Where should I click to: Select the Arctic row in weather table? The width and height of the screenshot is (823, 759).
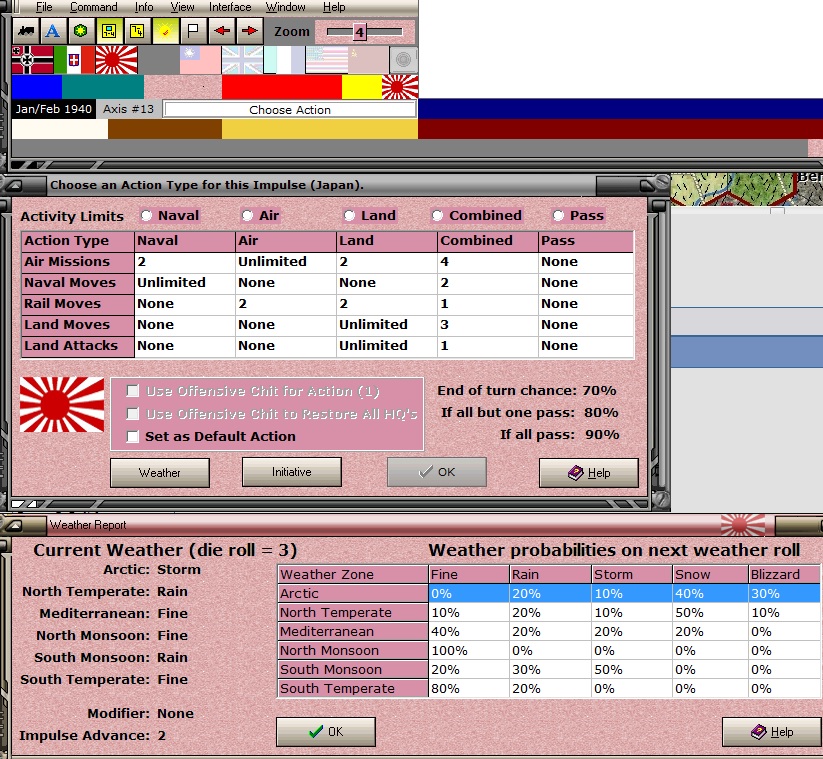[x=548, y=594]
